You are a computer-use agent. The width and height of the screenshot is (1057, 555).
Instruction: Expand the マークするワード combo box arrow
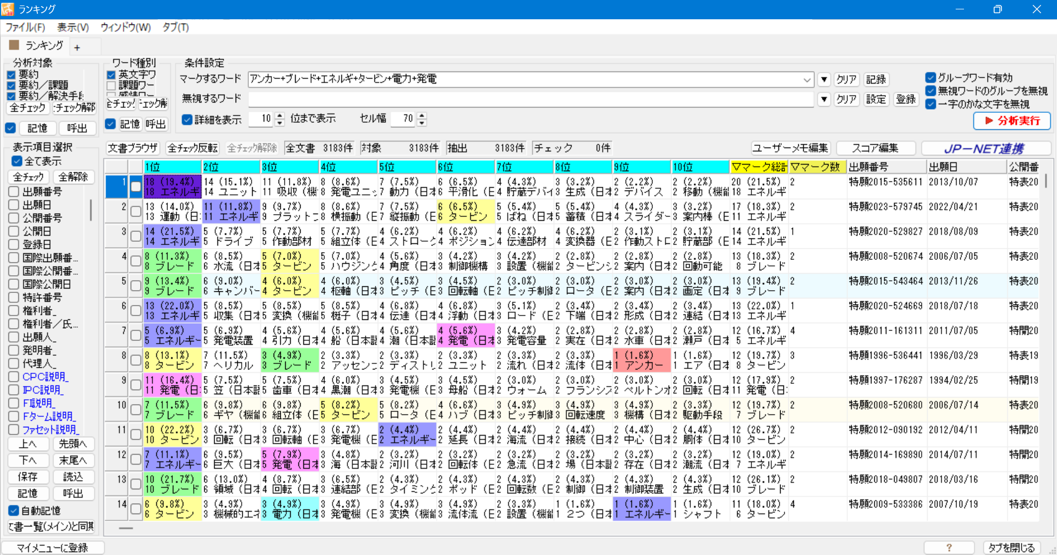807,80
